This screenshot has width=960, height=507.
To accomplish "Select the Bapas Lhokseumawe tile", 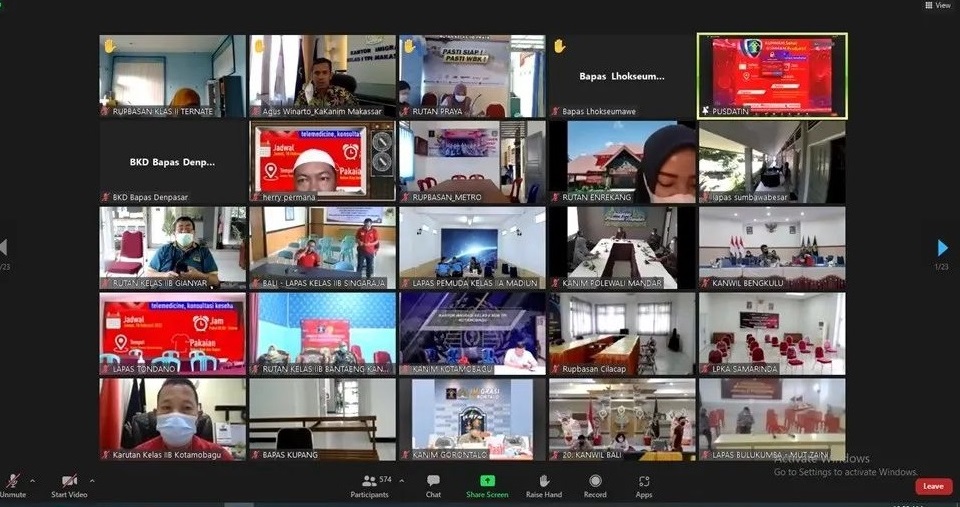I will click(x=622, y=76).
